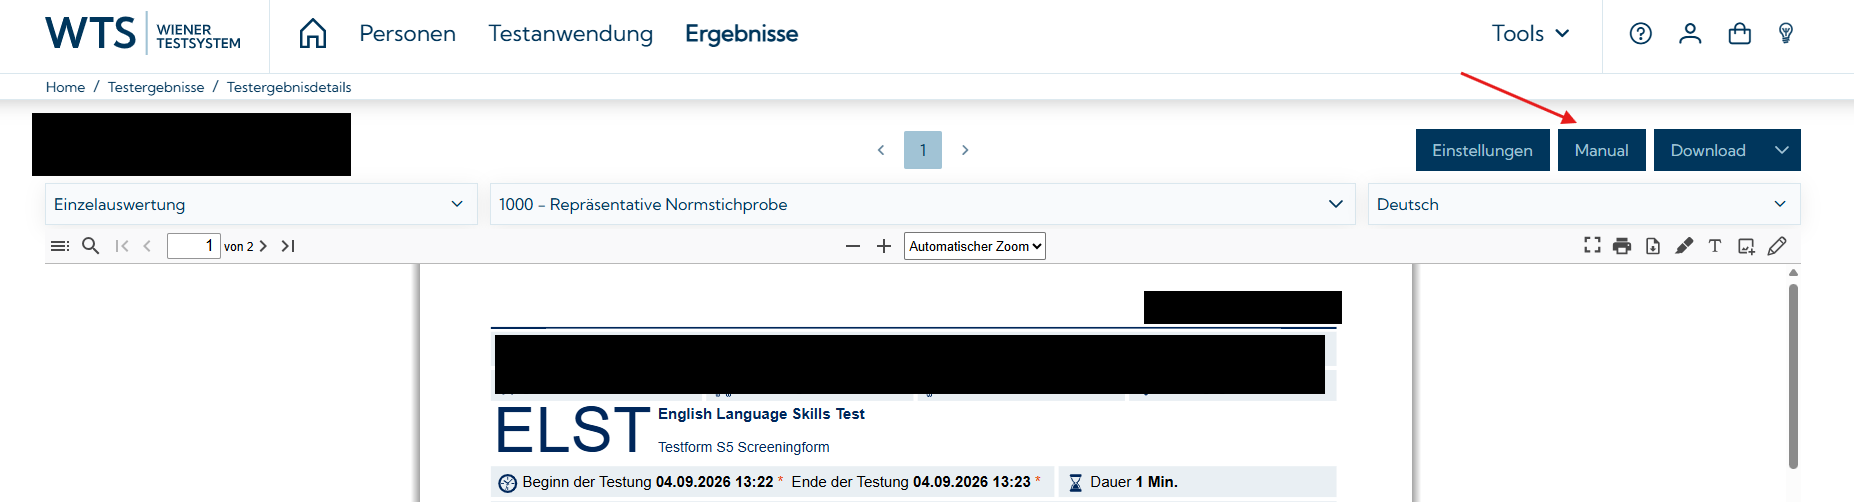Go to the home page via house icon
This screenshot has height=502, width=1854.
313,33
